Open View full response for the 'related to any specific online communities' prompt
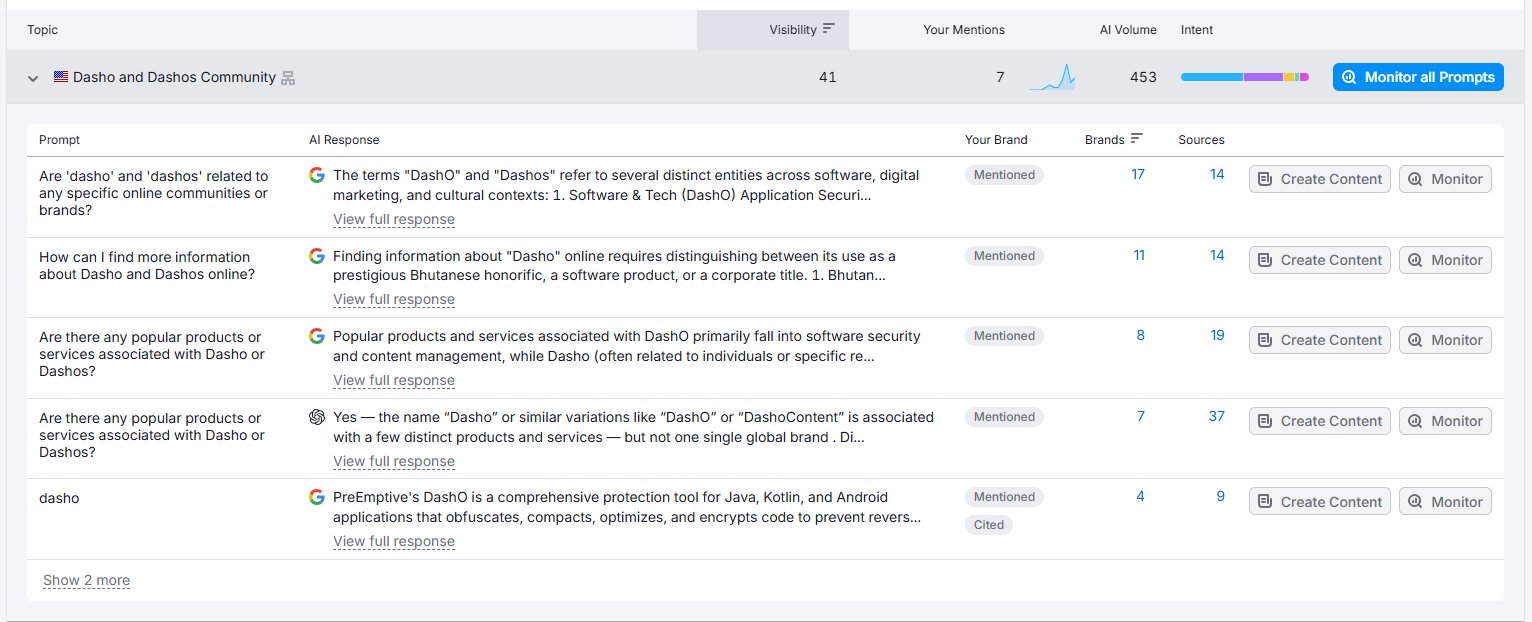Screen dimensions: 1532x622 [394, 219]
